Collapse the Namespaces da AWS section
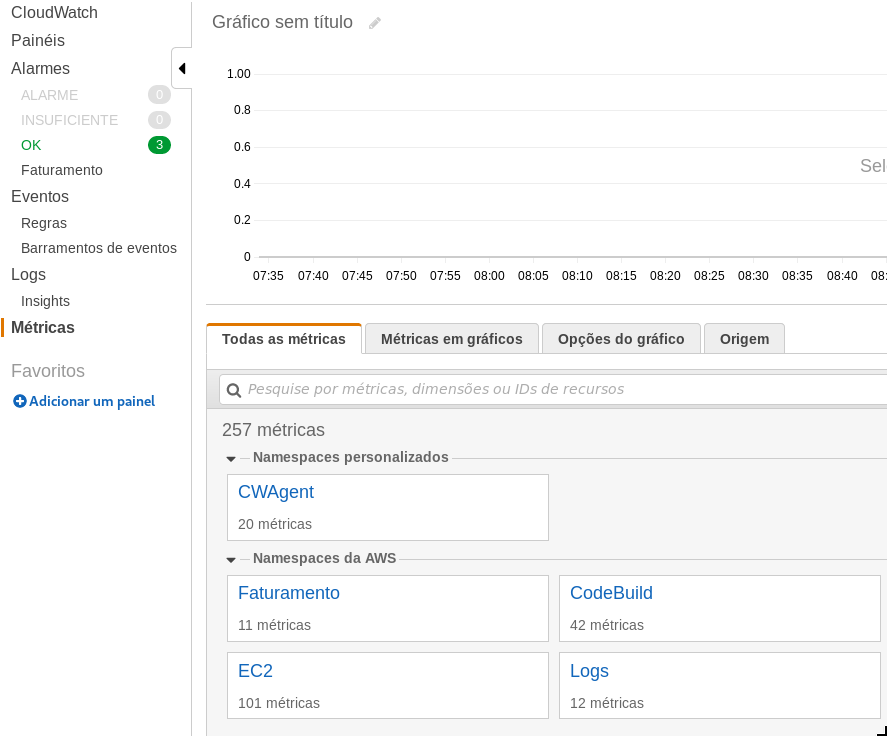 pos(231,559)
